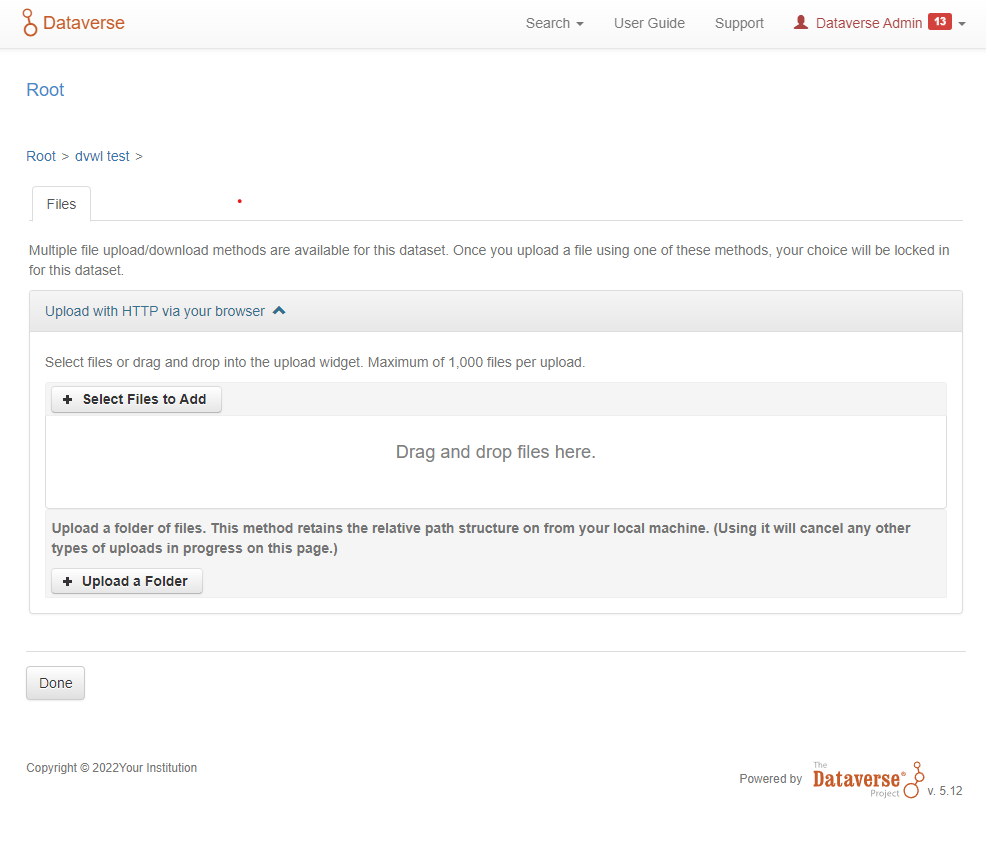Open the User Guide menu item
This screenshot has width=986, height=856.
click(x=649, y=23)
